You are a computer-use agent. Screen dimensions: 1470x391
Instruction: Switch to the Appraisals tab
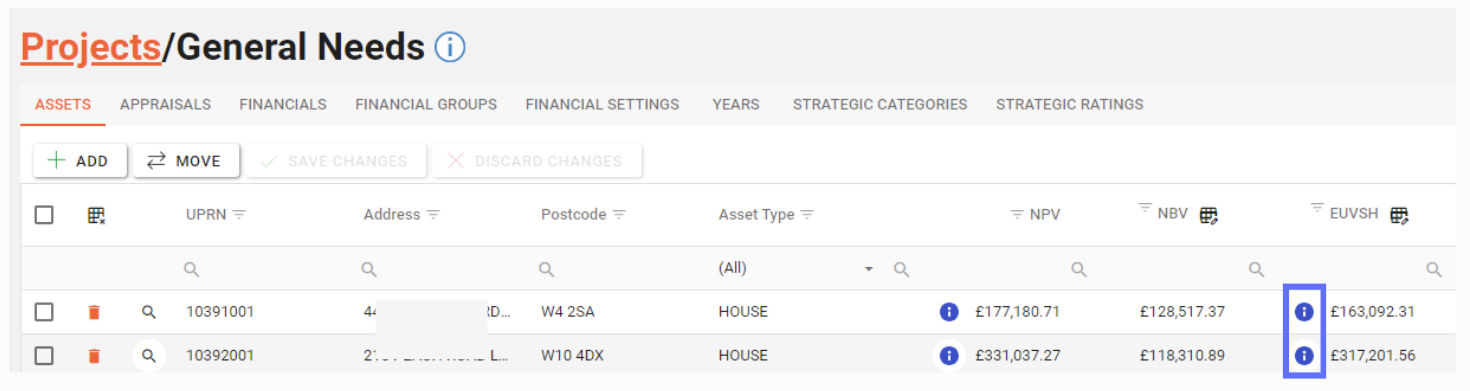point(165,104)
